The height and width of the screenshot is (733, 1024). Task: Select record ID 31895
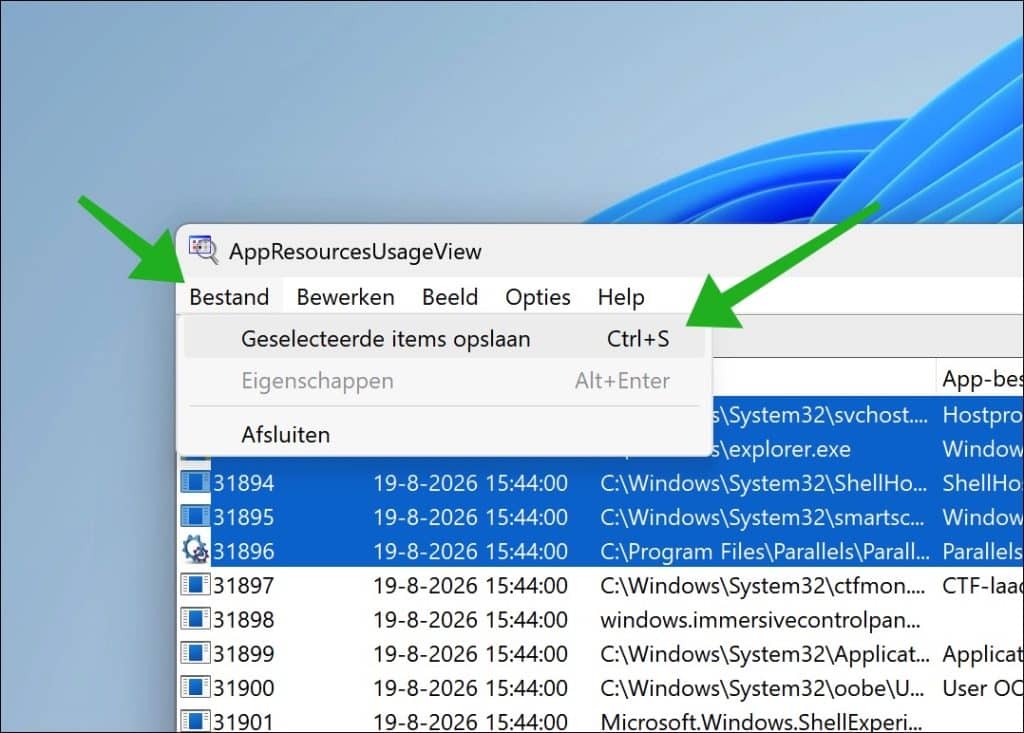(x=244, y=517)
